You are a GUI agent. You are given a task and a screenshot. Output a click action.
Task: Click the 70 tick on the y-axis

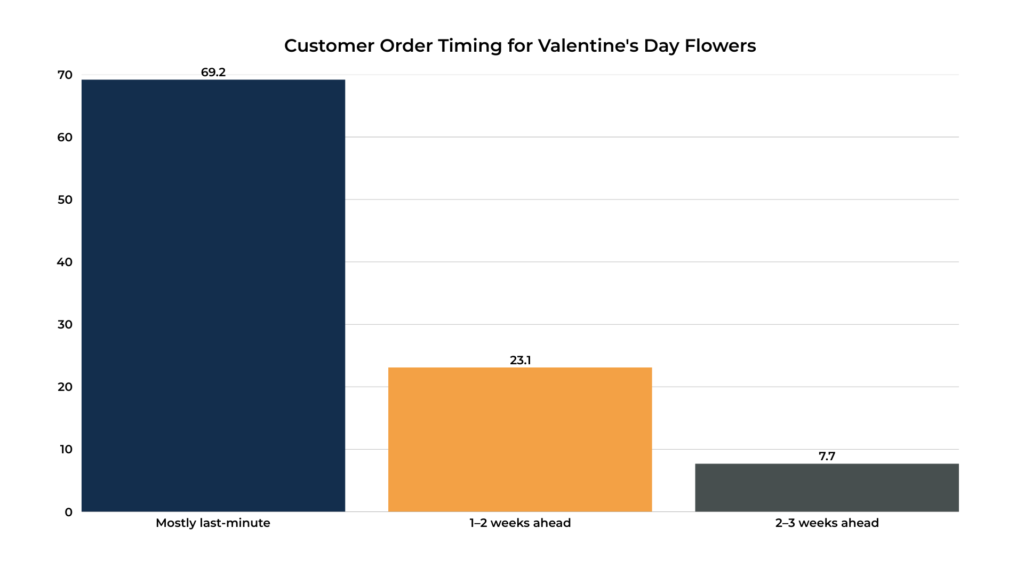tap(65, 75)
